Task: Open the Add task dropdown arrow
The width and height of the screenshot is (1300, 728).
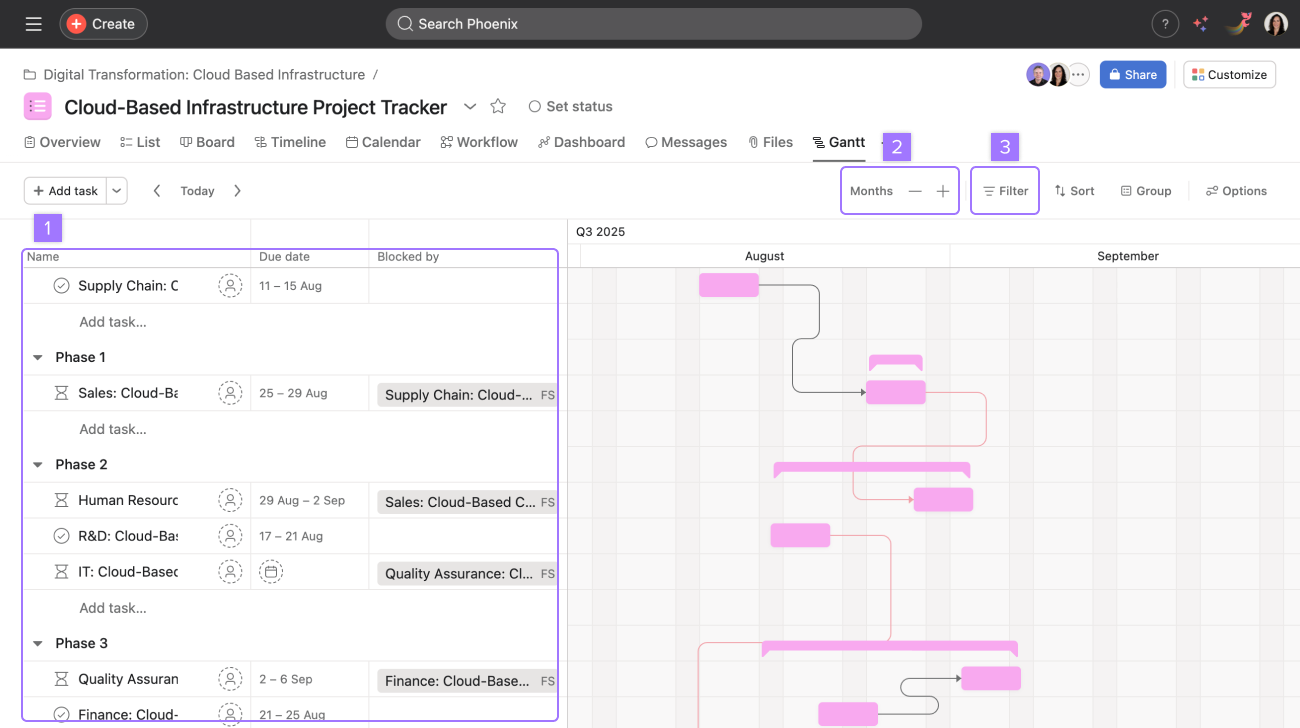Action: [117, 191]
